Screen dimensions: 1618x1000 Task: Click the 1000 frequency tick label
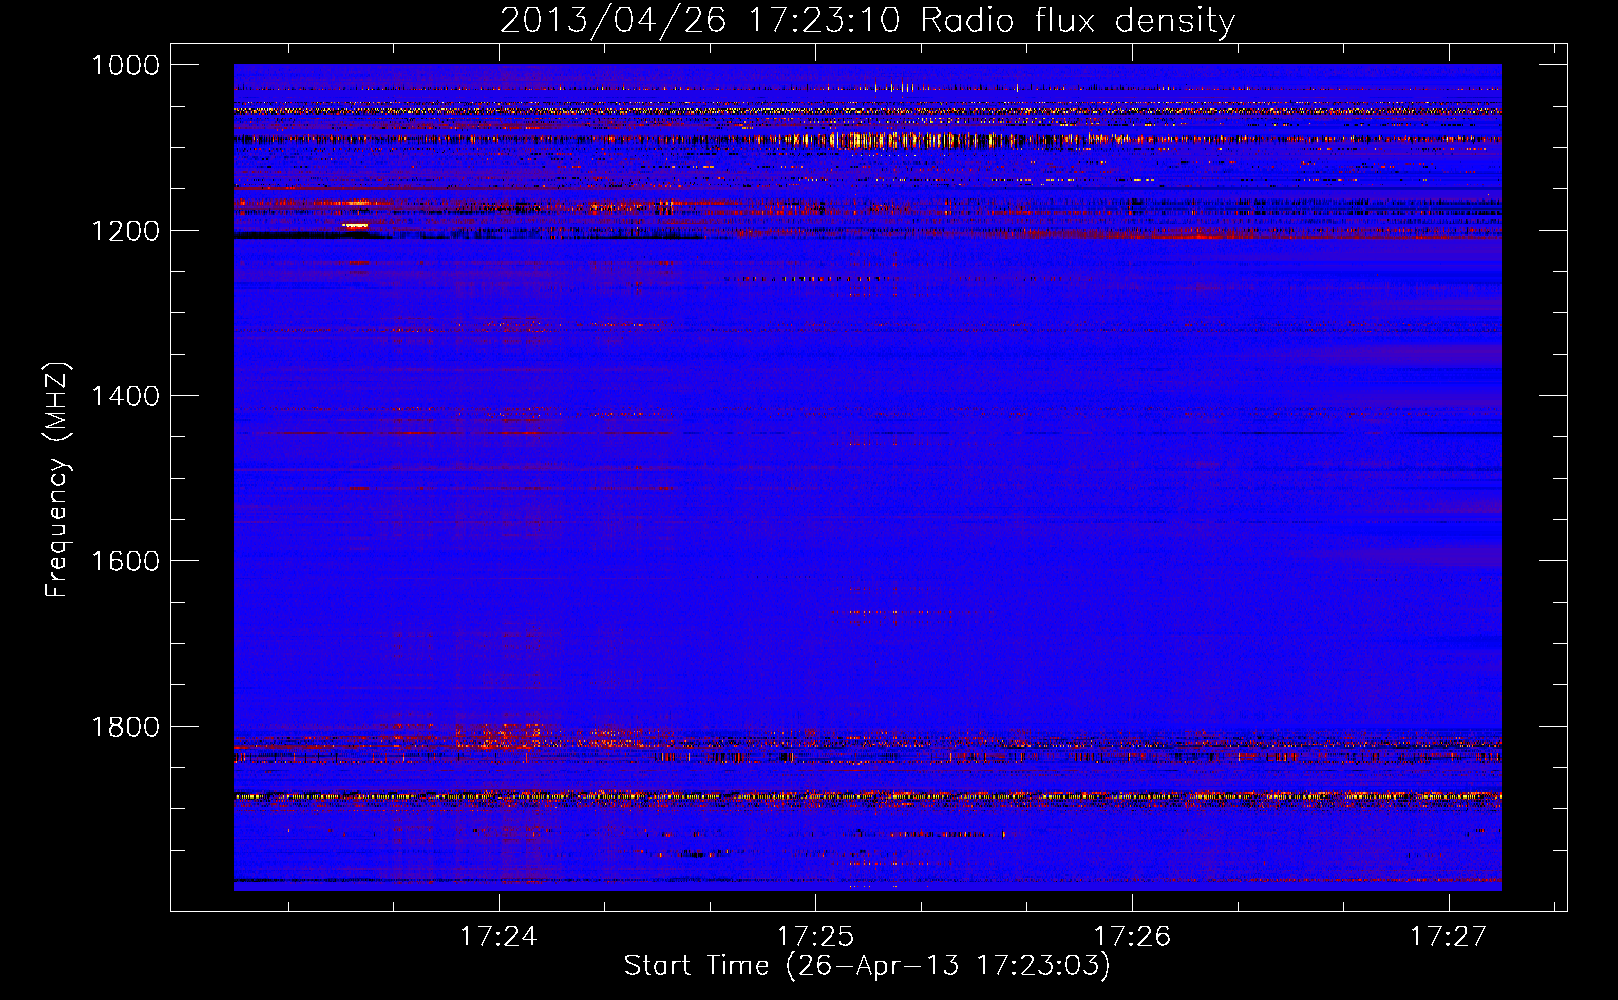click(x=125, y=65)
